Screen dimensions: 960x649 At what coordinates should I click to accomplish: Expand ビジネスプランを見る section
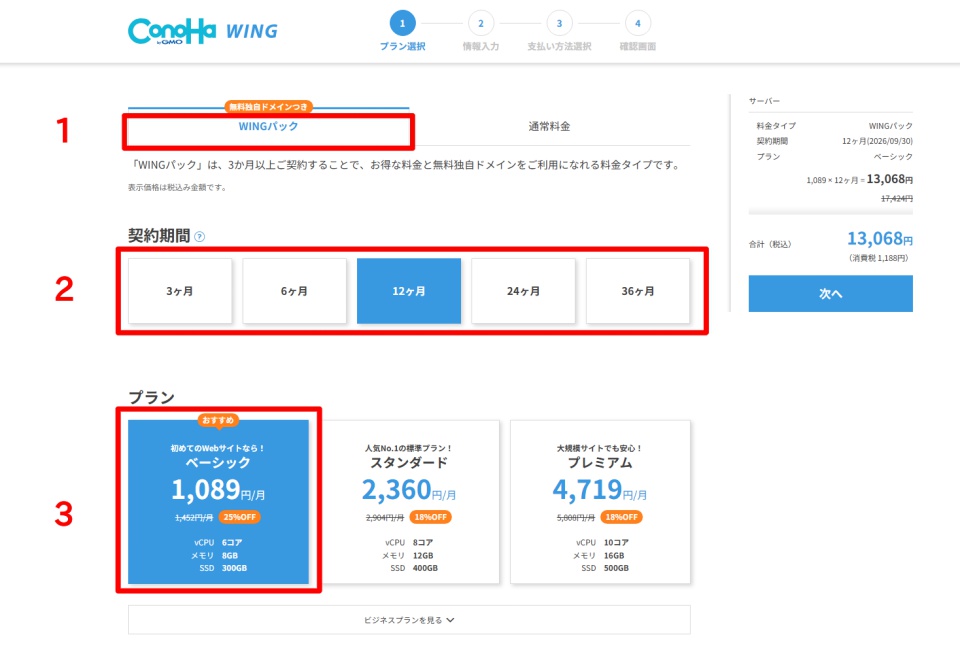[409, 620]
